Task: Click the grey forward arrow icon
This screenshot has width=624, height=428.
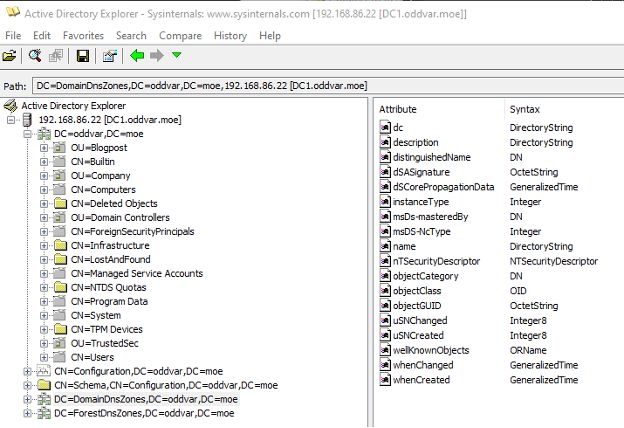Action: click(x=157, y=55)
